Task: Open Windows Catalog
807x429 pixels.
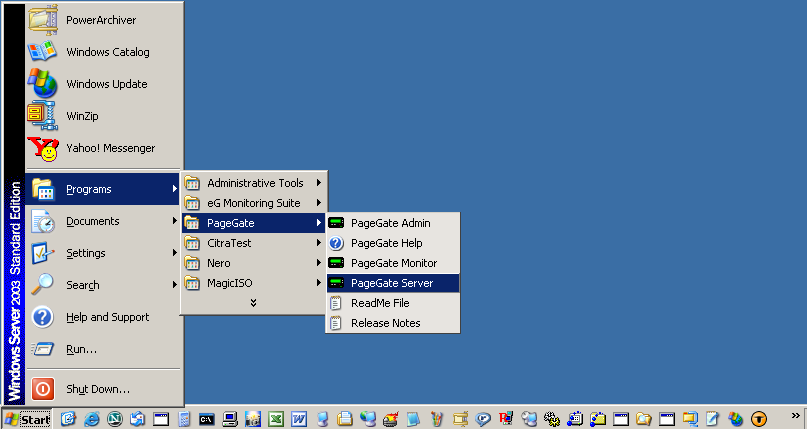Action: point(103,52)
